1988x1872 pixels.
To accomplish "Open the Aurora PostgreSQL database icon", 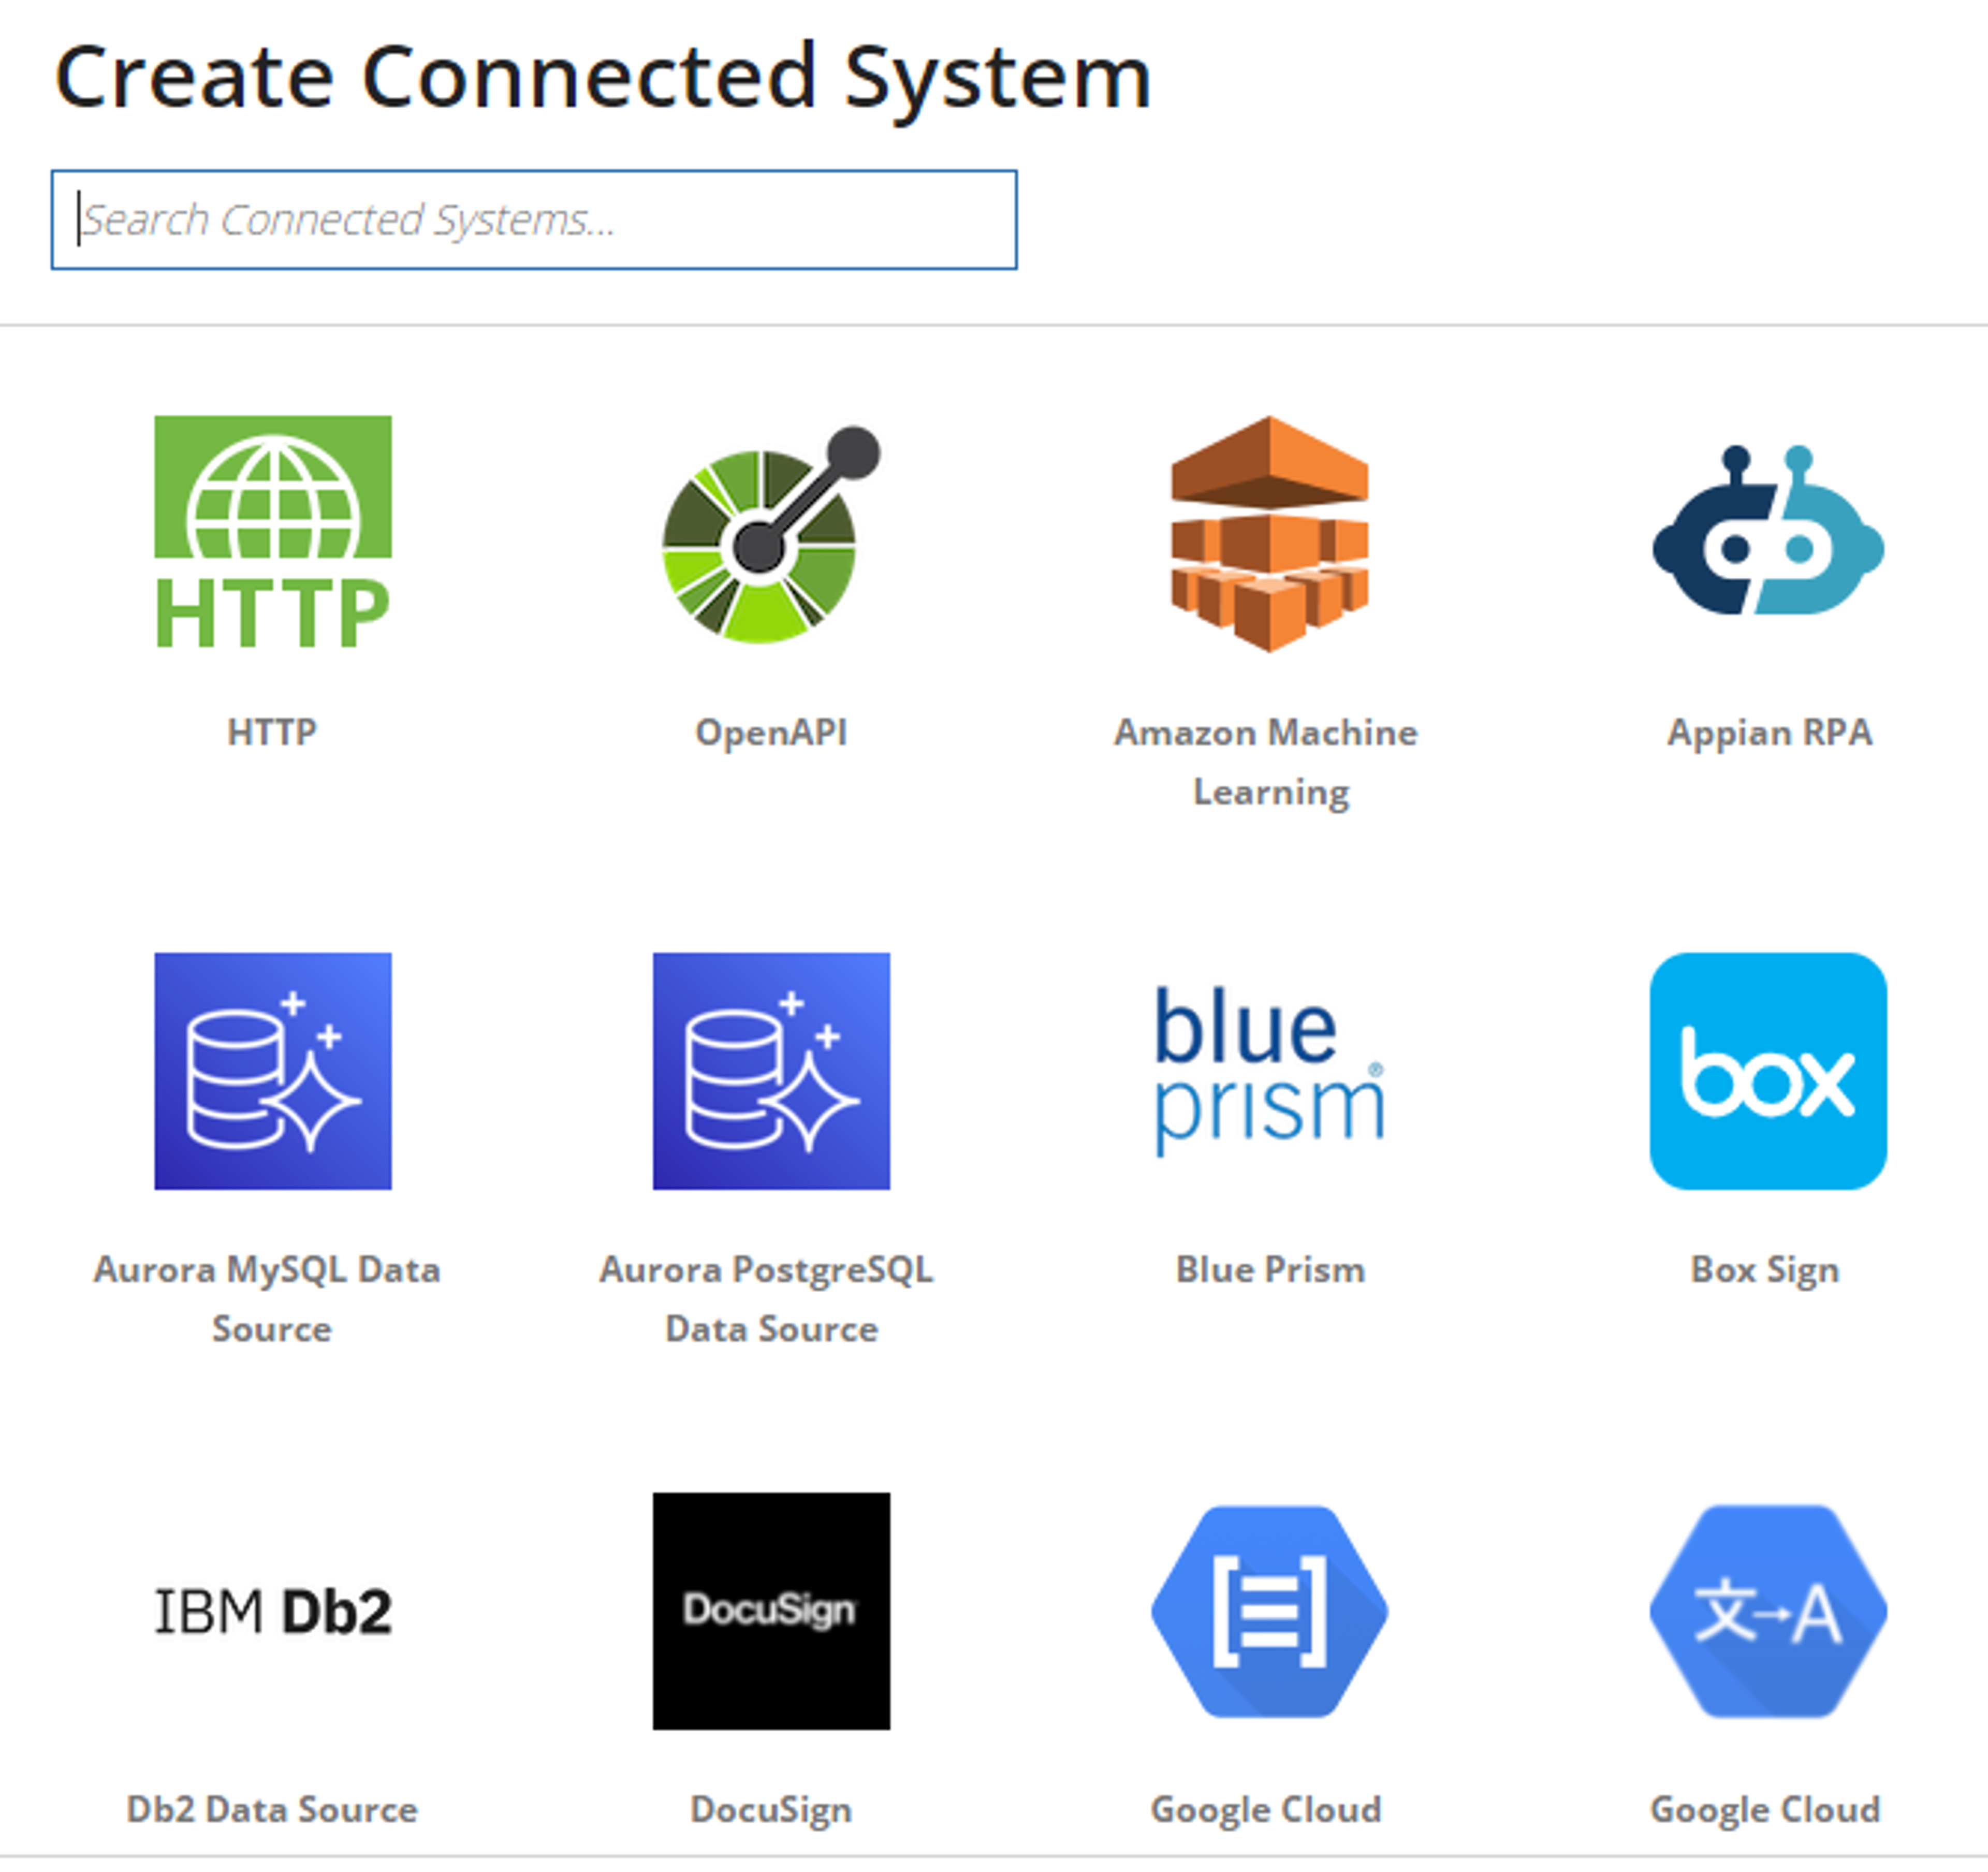I will click(771, 1071).
